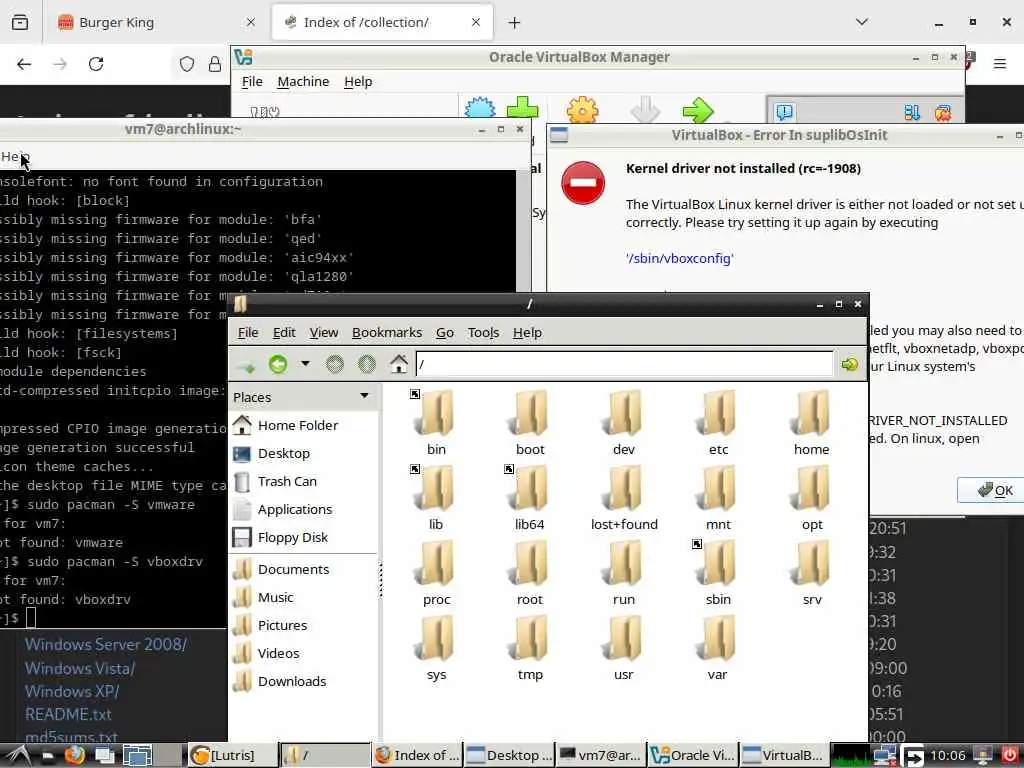Click the [Lutris] taskbar button
Image resolution: width=1024 pixels, height=768 pixels.
tap(232, 755)
